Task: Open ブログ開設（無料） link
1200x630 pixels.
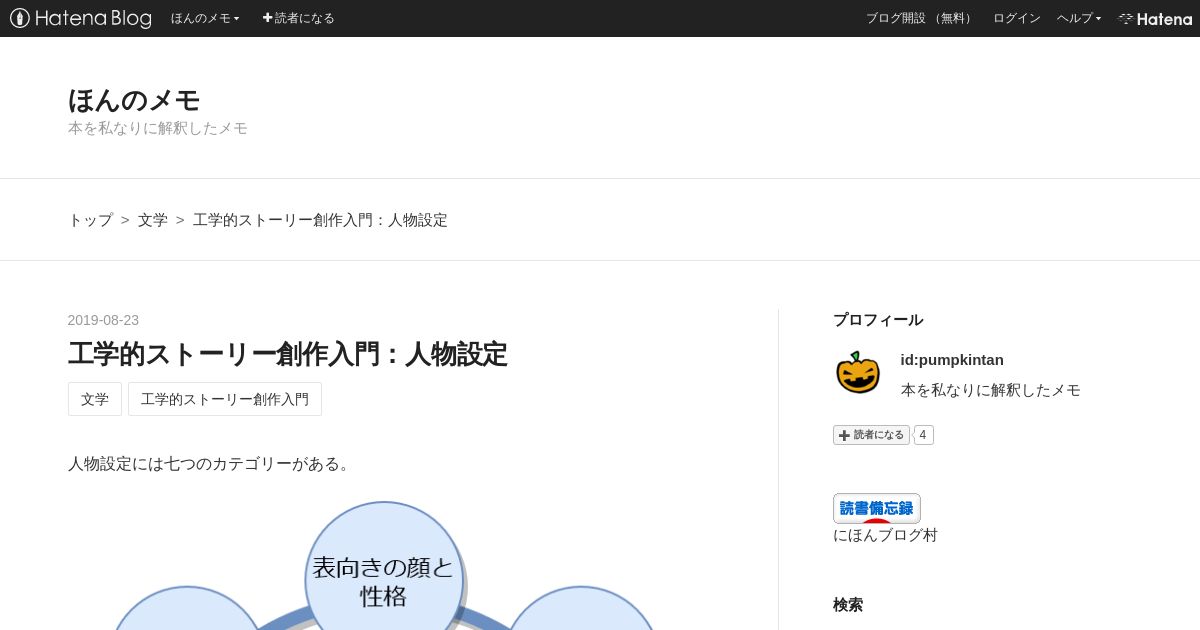Action: pos(920,18)
